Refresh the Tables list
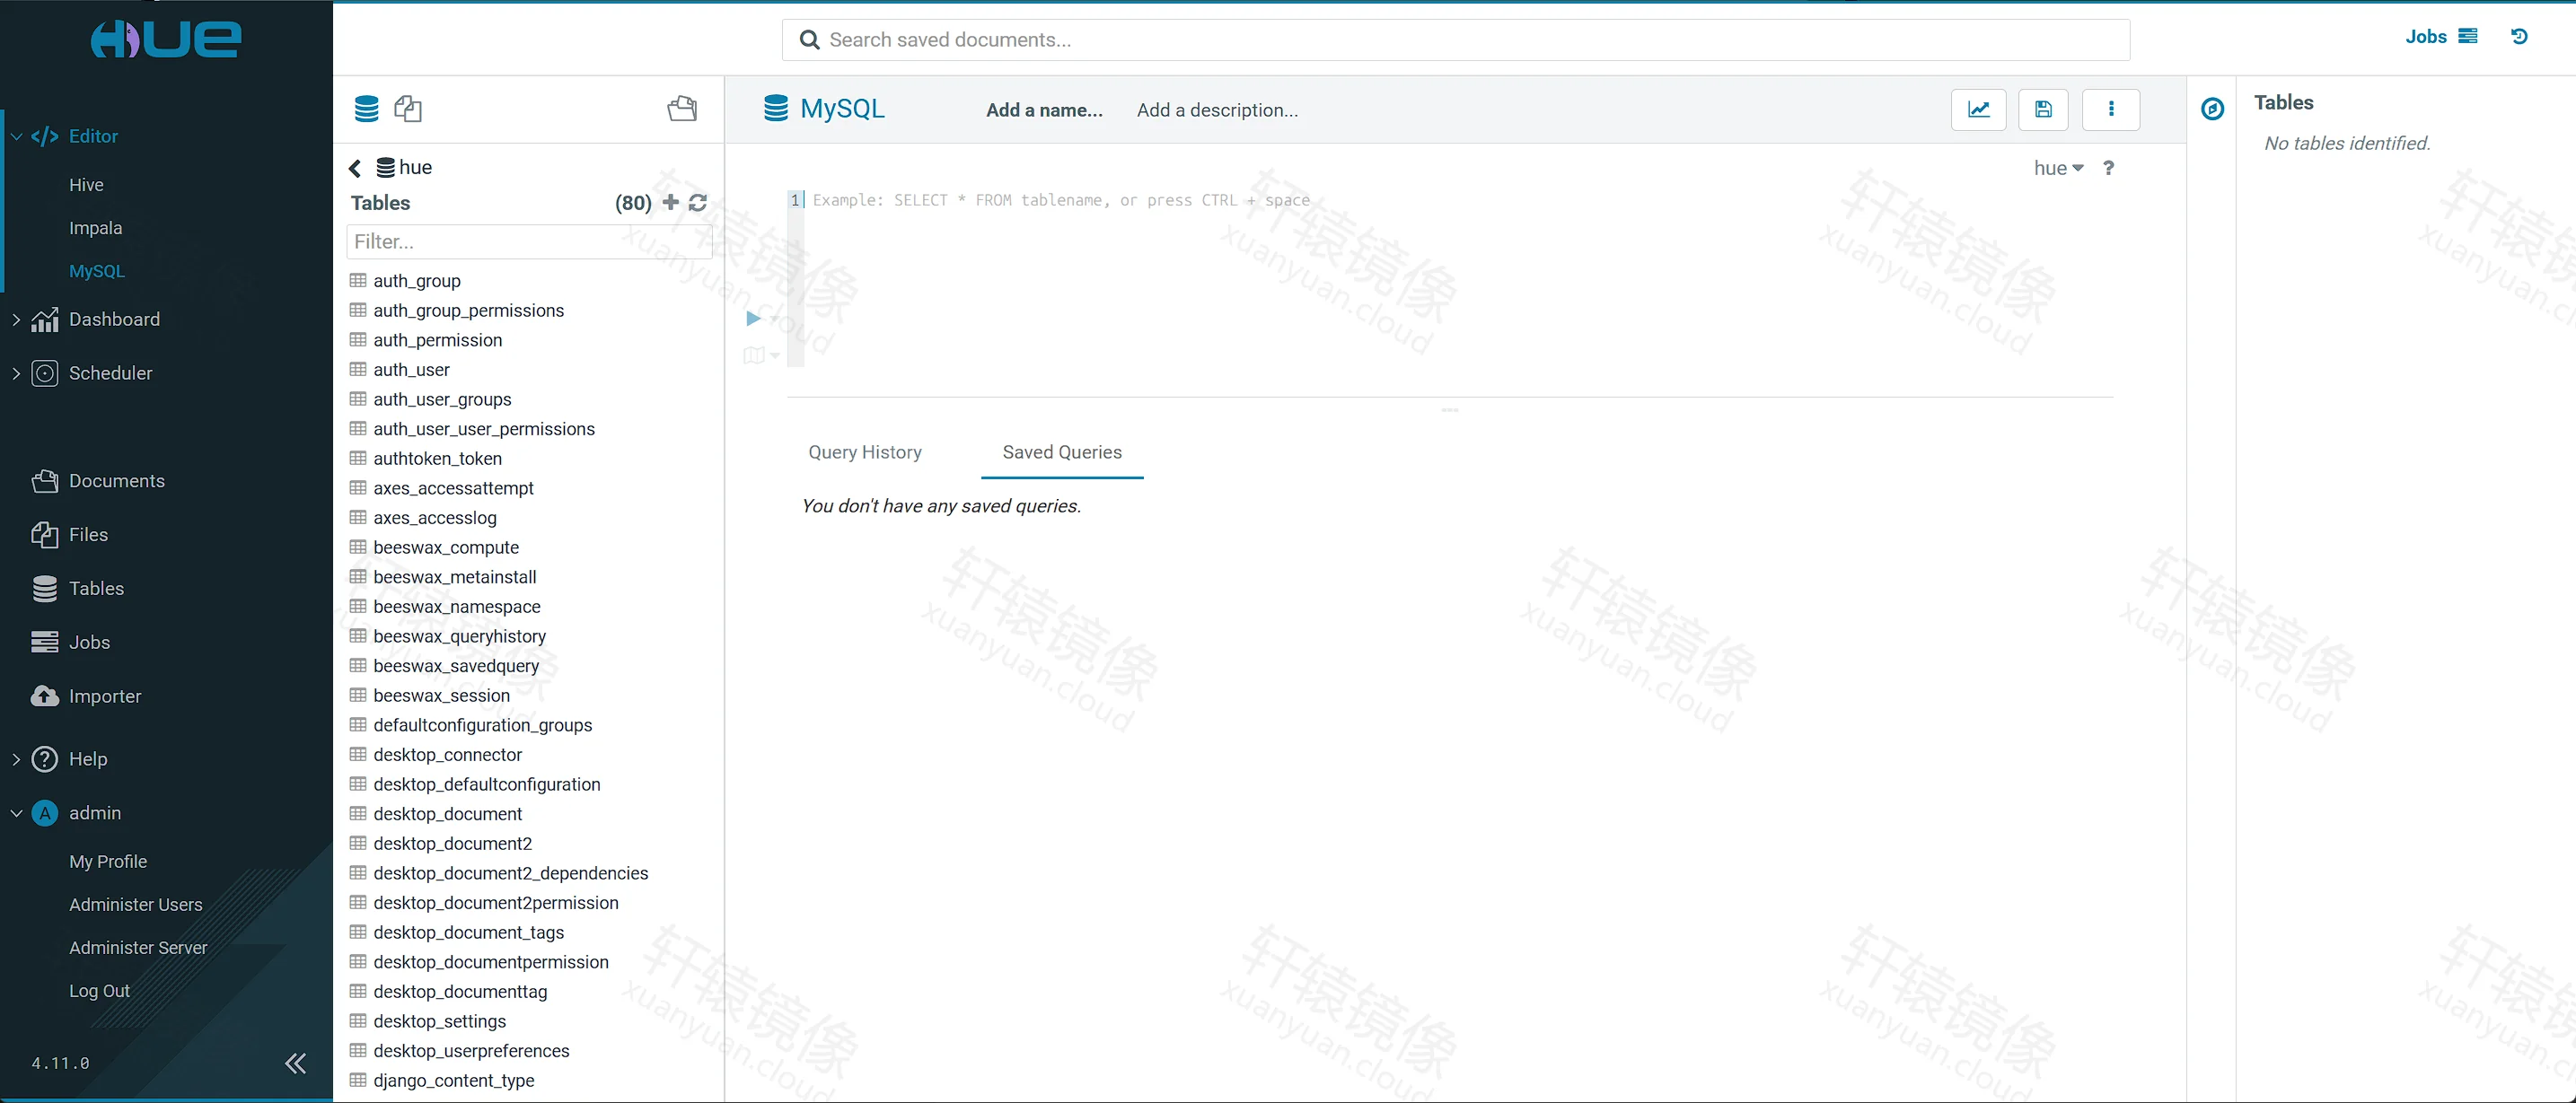 698,202
